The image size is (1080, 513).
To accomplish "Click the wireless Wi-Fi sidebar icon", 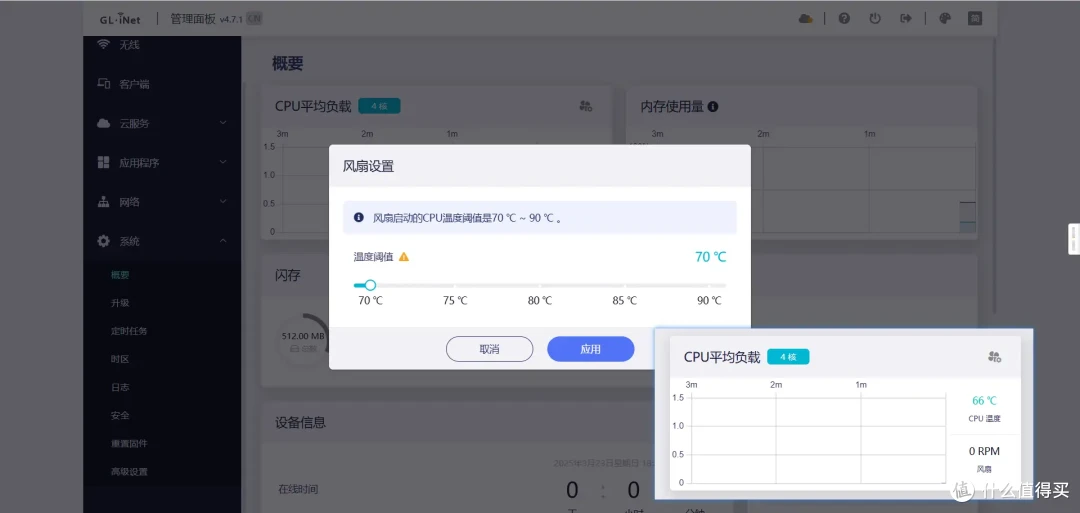I will click(103, 45).
